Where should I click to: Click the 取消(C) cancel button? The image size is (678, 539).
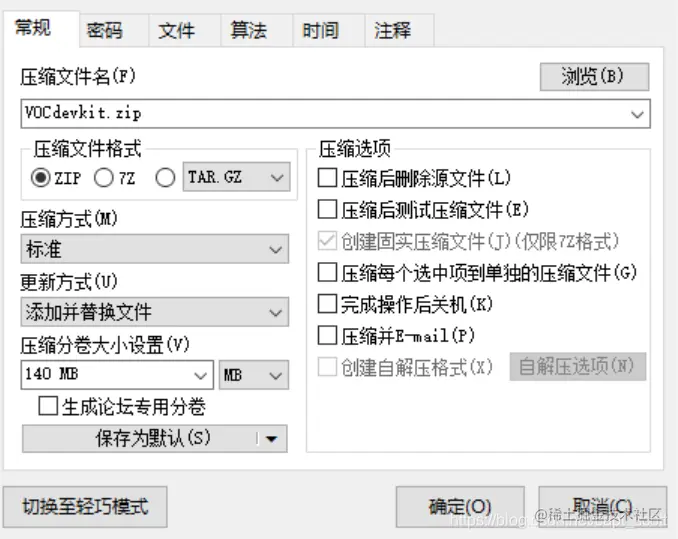(602, 507)
